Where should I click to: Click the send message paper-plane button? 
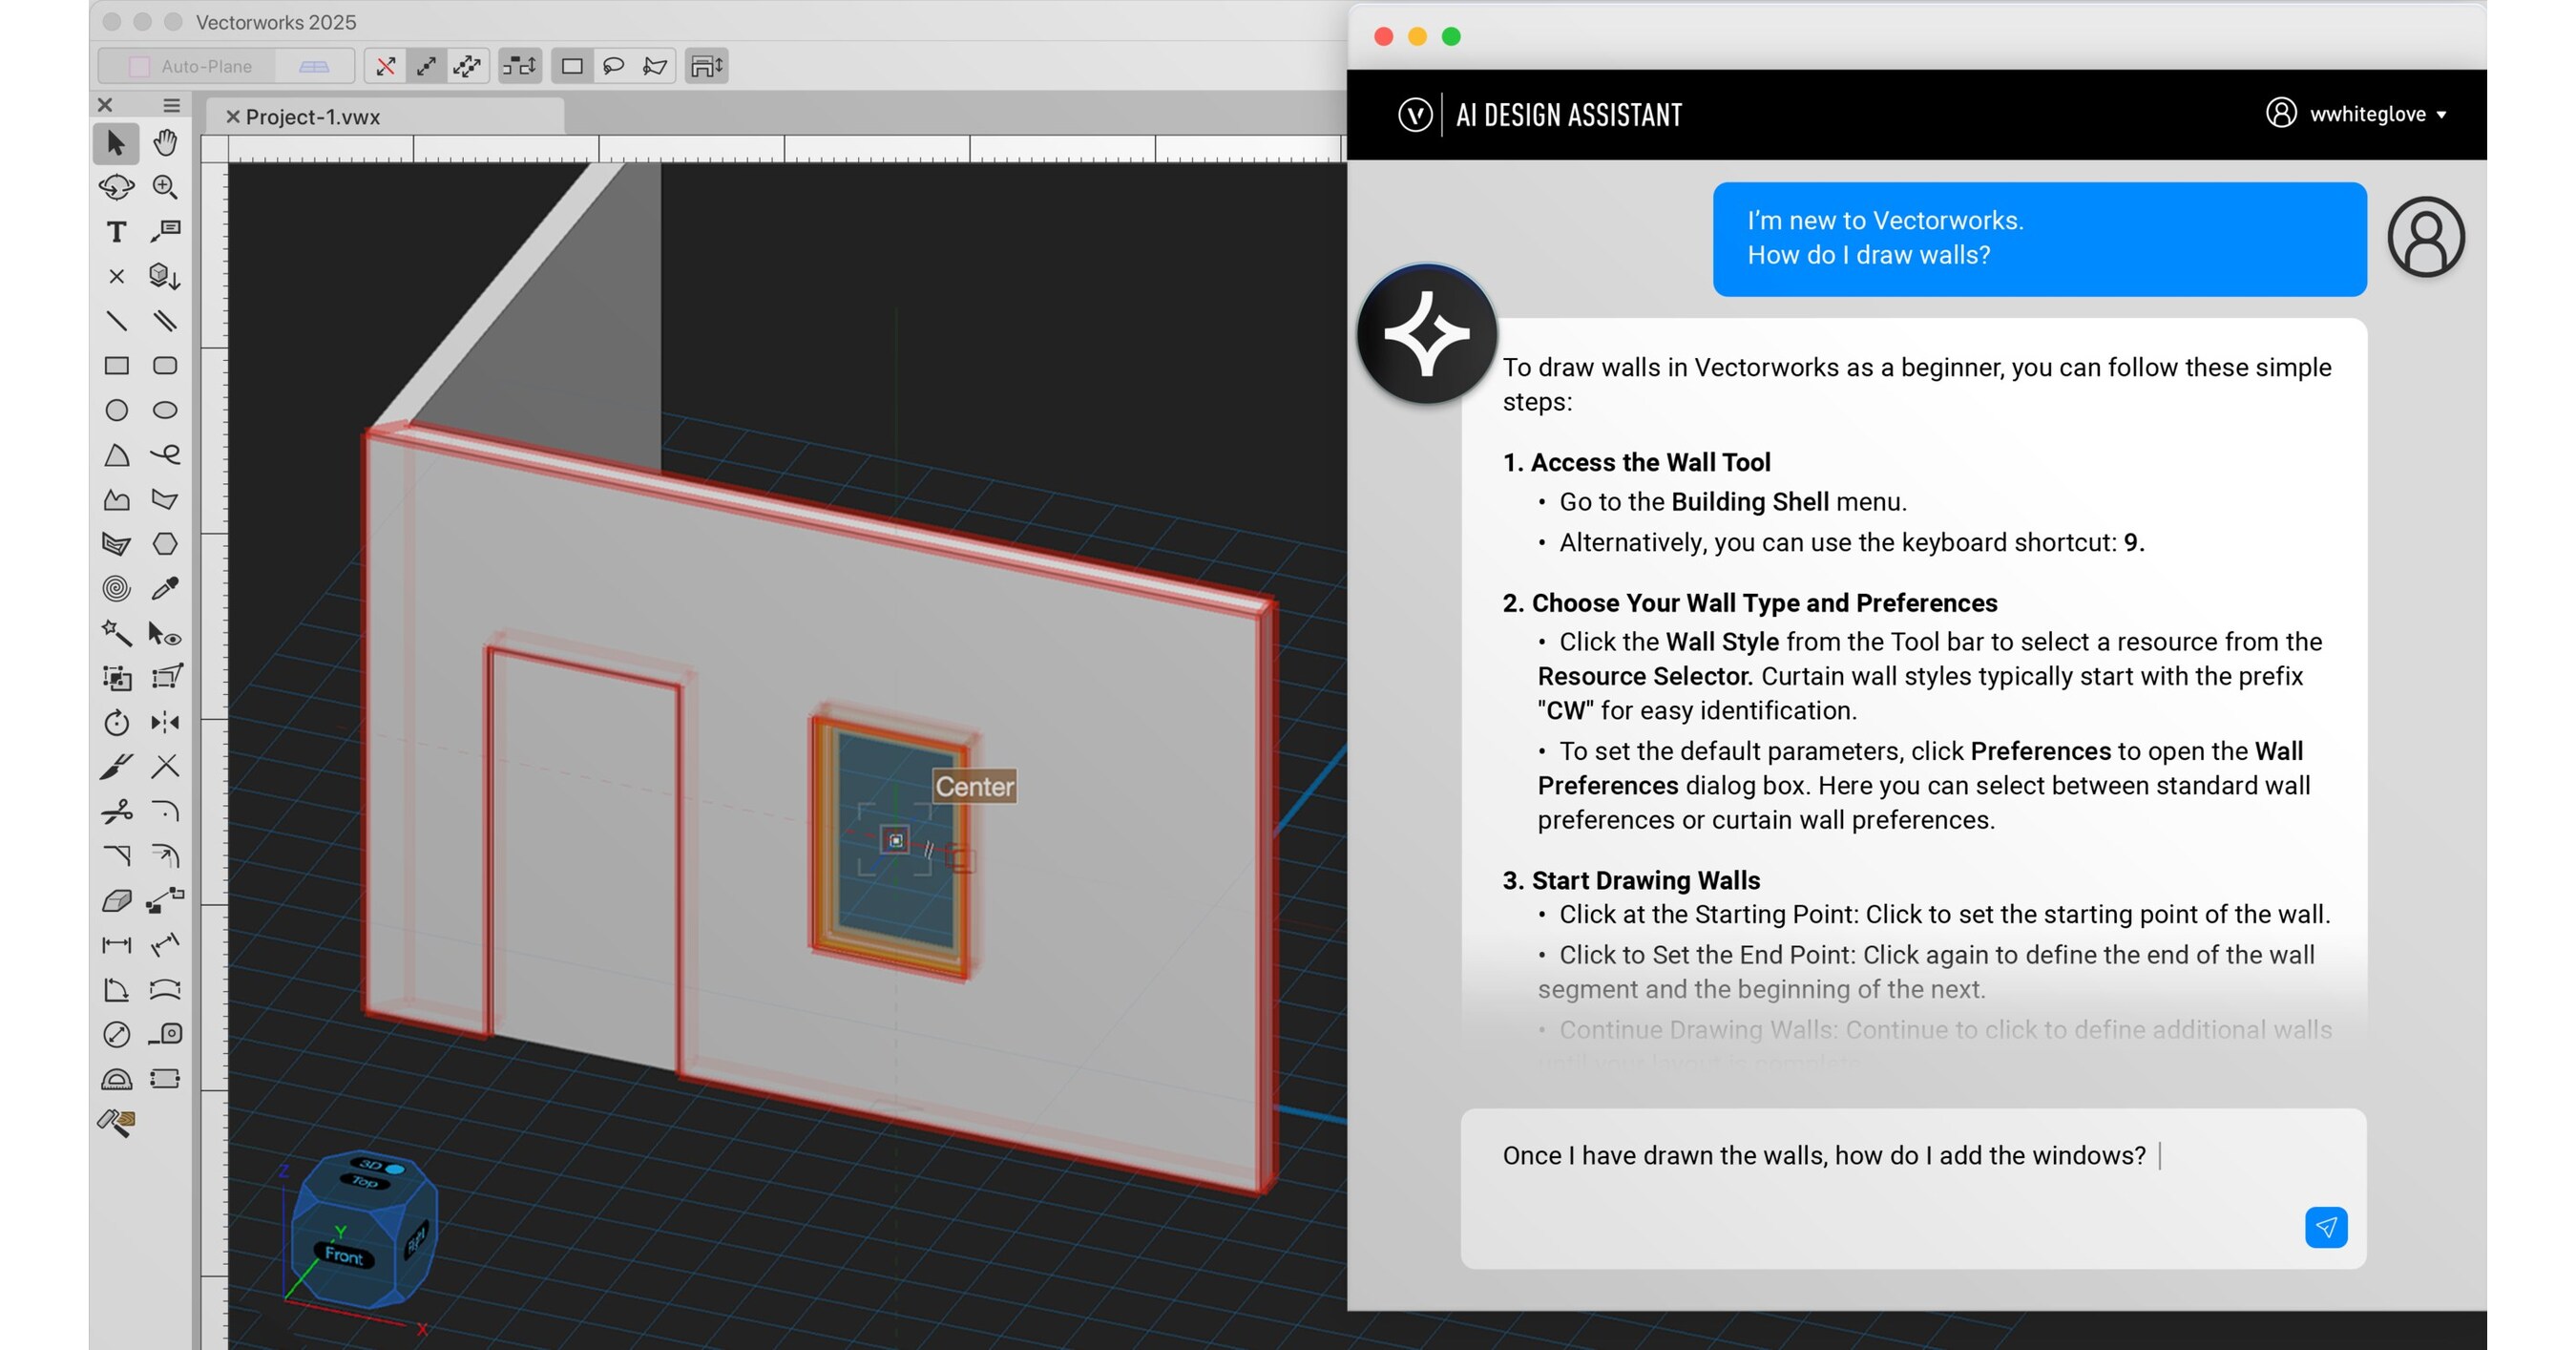click(2325, 1227)
